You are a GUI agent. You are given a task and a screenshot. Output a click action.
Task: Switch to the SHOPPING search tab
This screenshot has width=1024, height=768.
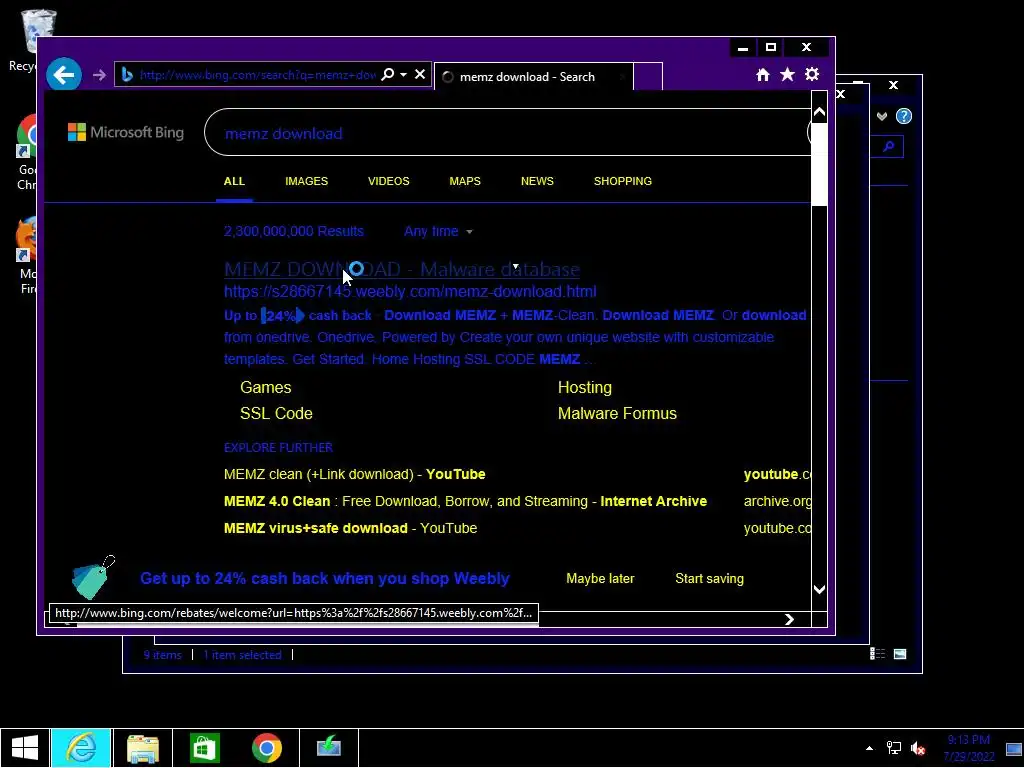point(622,181)
